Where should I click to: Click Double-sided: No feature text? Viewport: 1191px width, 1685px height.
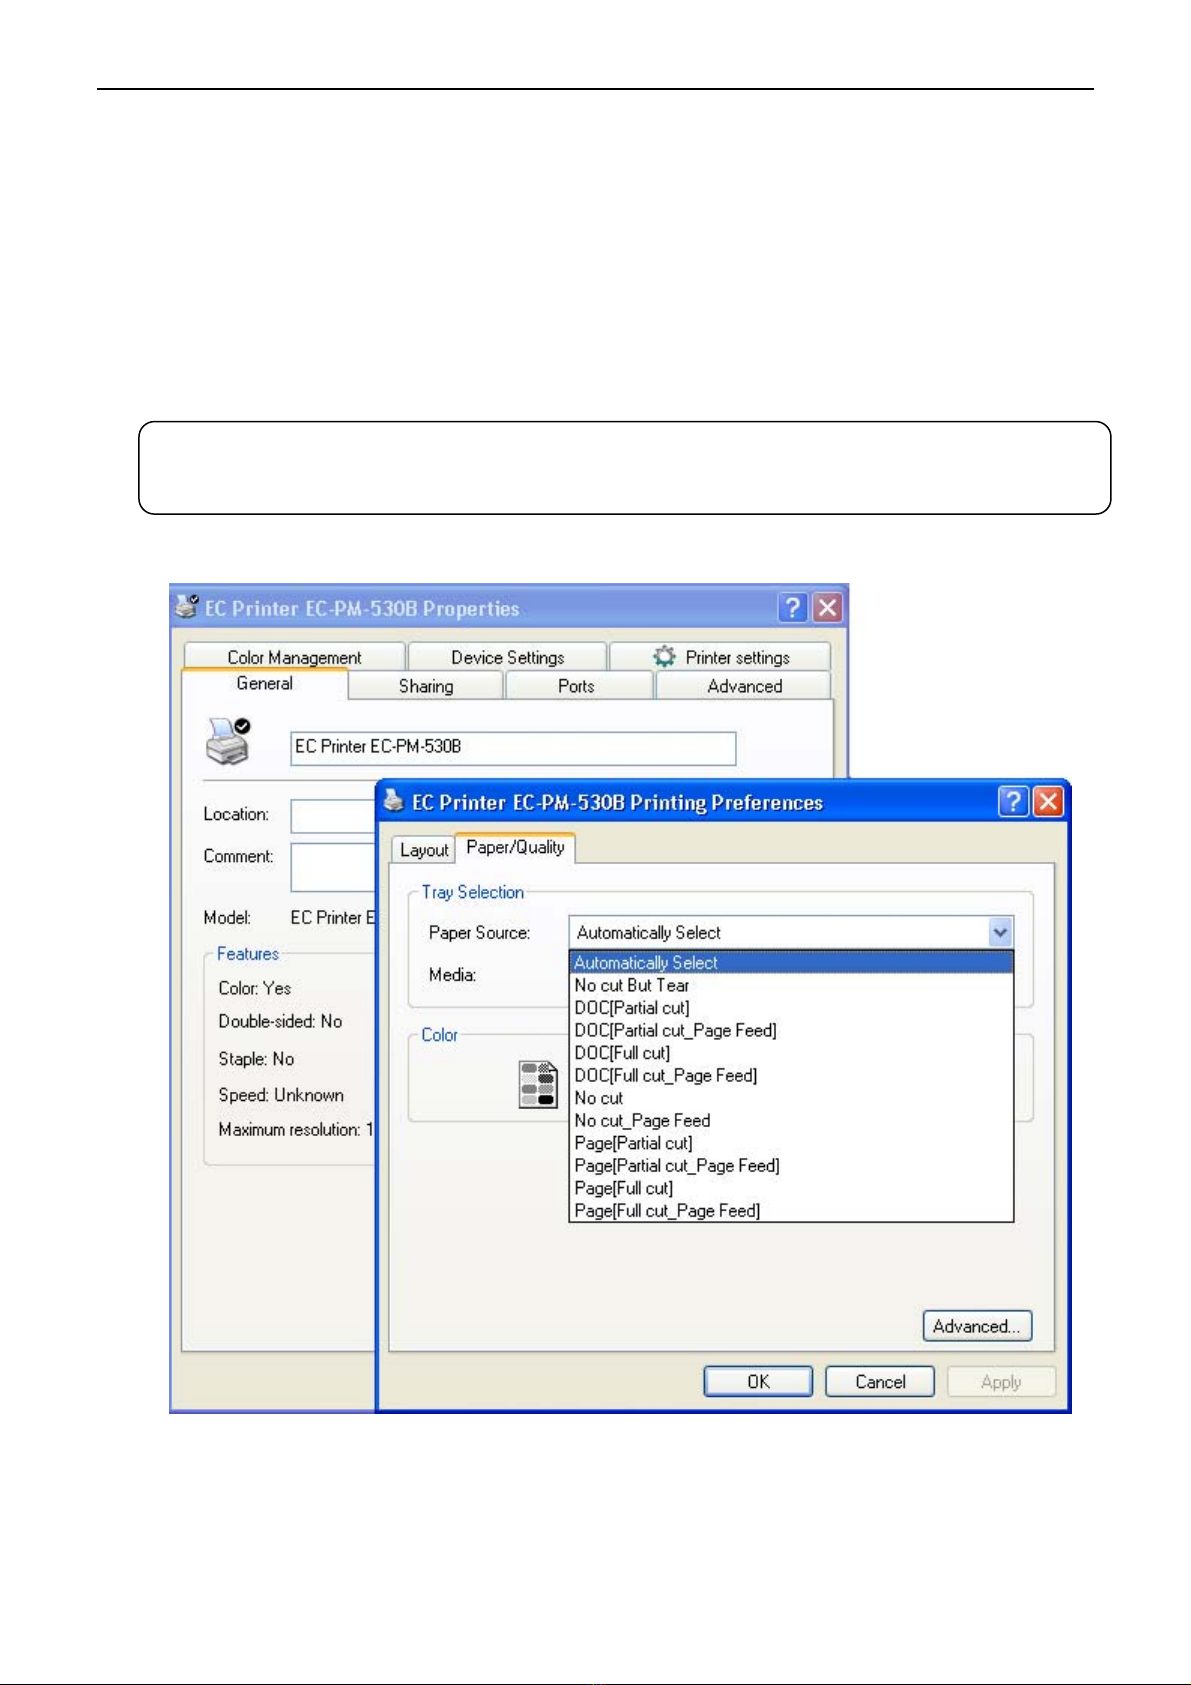tap(280, 1021)
